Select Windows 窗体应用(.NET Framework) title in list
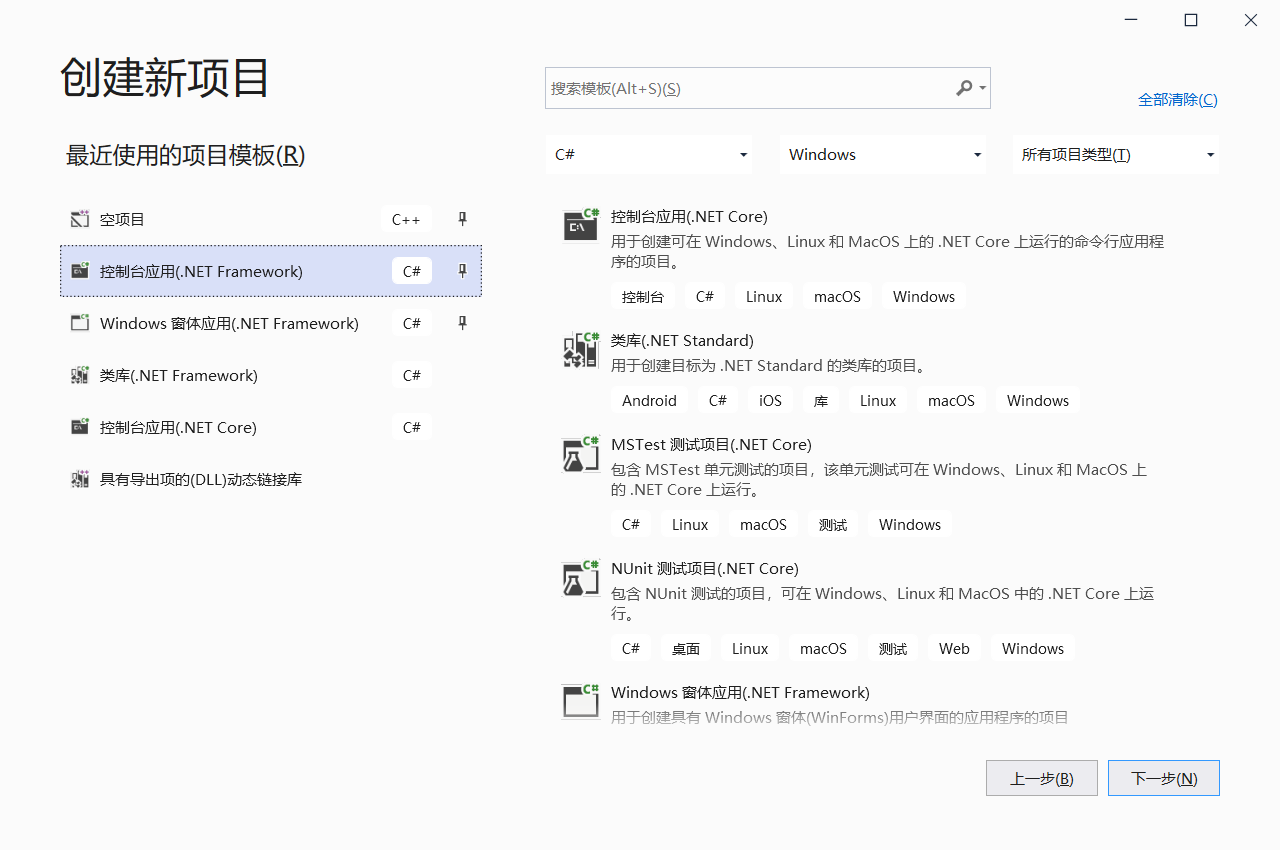Viewport: 1280px width, 850px height. (740, 692)
